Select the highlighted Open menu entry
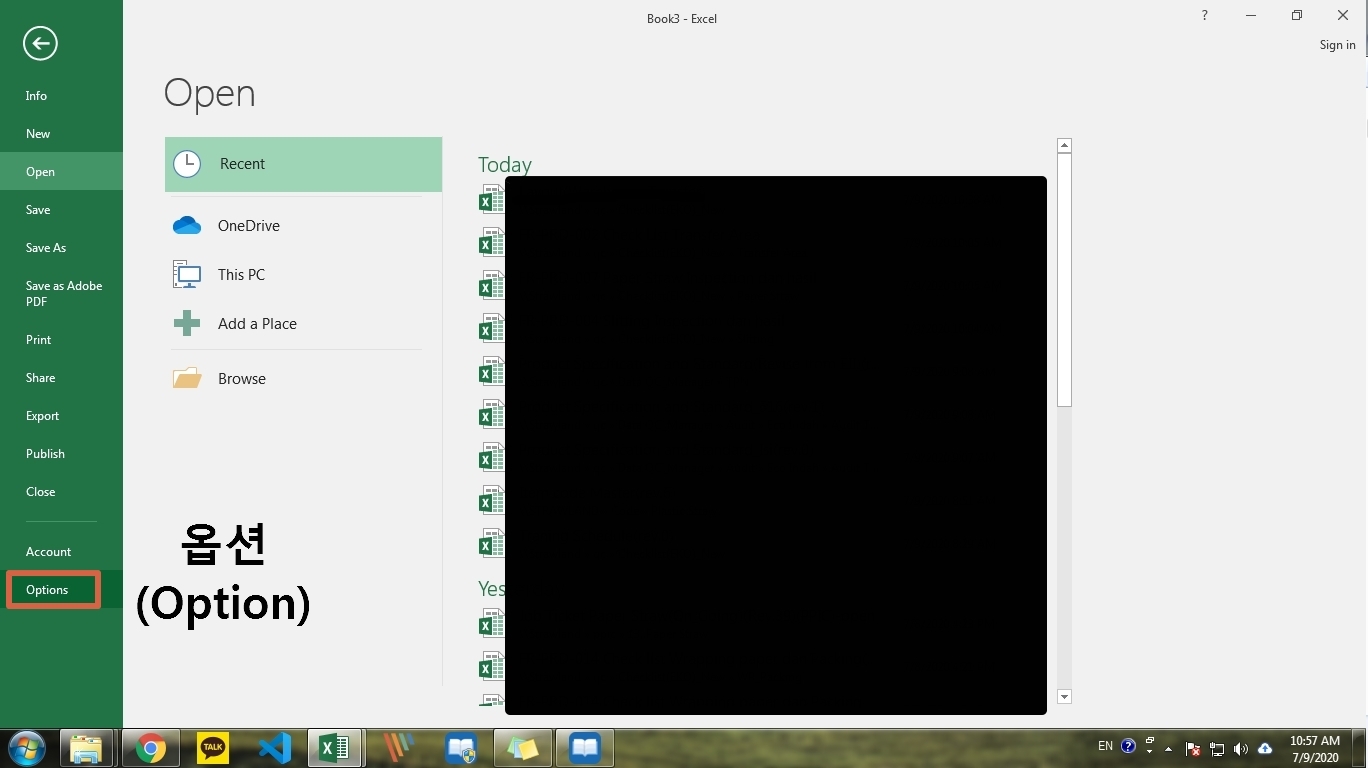This screenshot has height=768, width=1368. 61,172
